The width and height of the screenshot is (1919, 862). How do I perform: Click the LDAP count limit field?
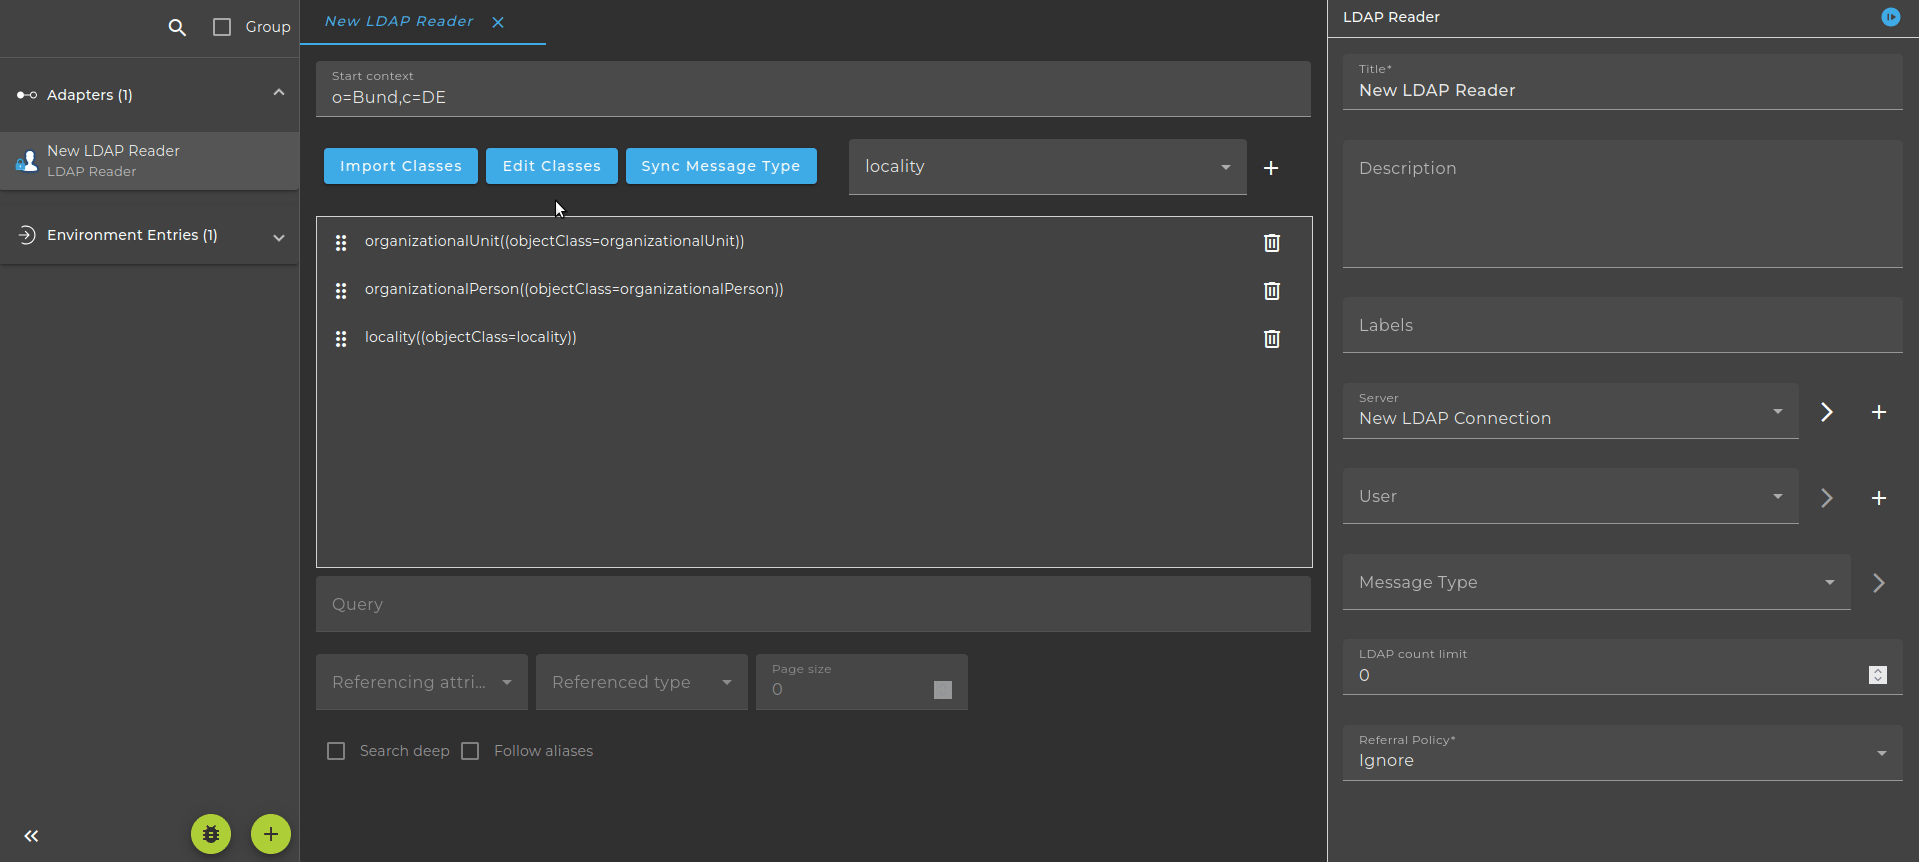(x=1623, y=667)
